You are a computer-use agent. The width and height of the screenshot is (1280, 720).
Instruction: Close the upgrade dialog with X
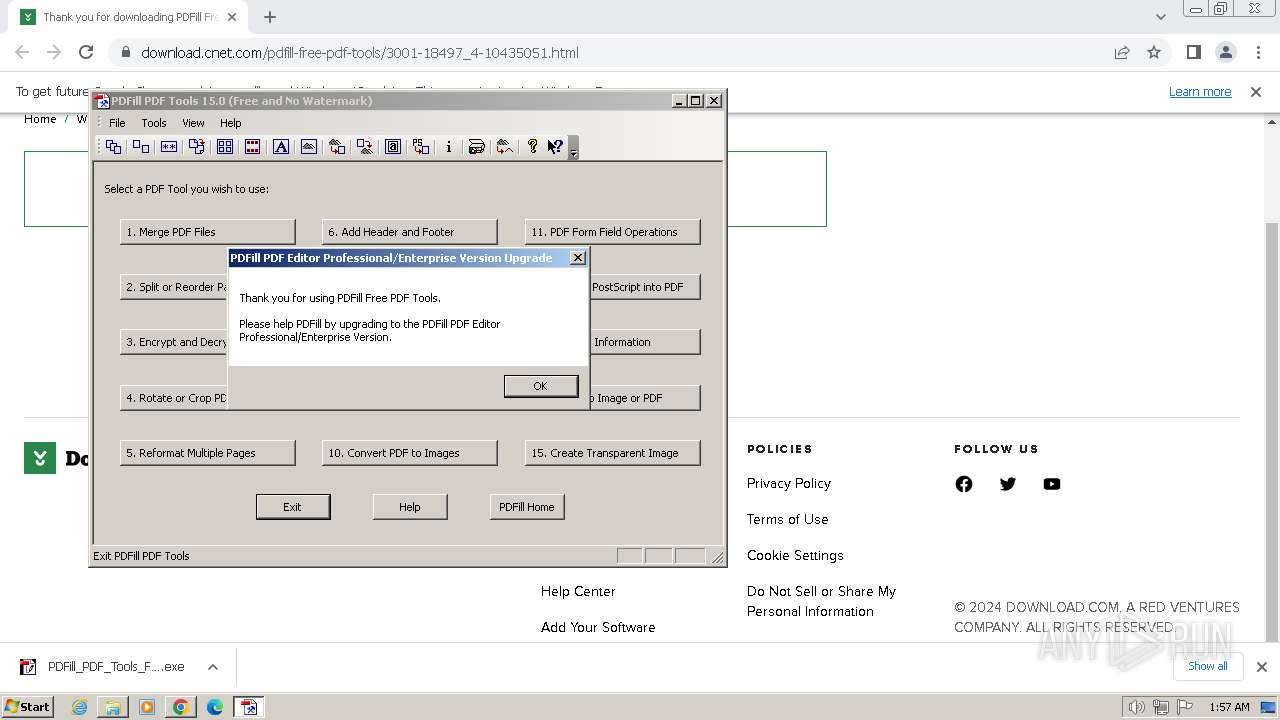[x=577, y=258]
